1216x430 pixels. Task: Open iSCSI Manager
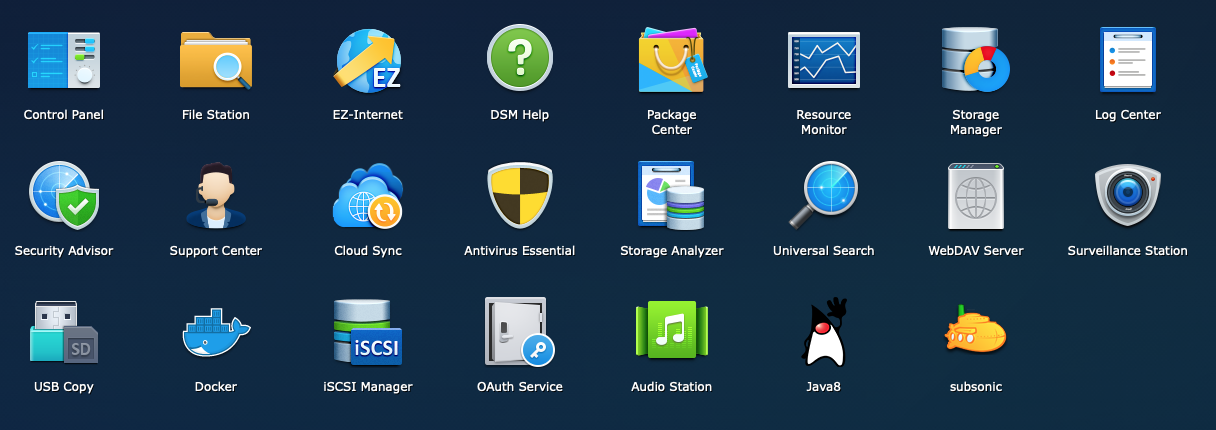pyautogui.click(x=368, y=332)
